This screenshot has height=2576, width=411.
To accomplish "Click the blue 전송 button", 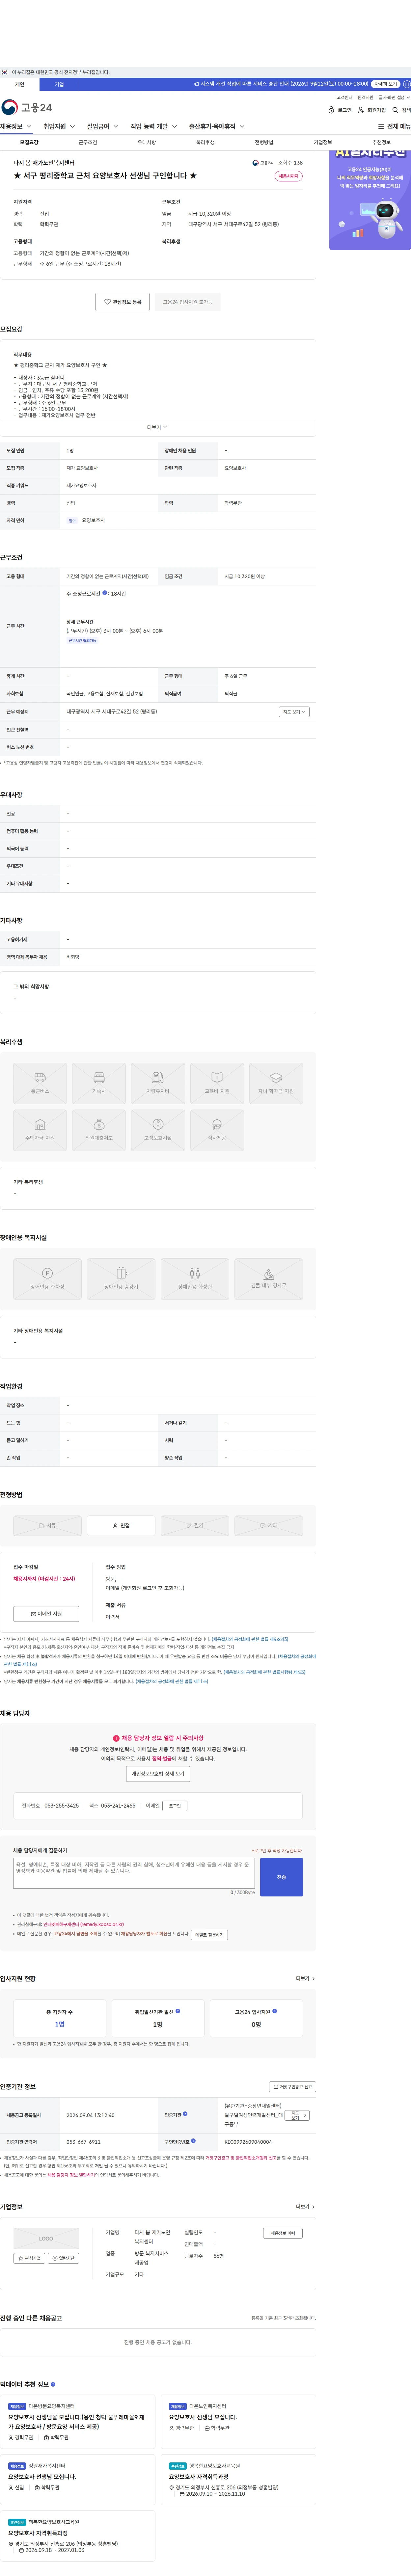I will (x=281, y=1877).
